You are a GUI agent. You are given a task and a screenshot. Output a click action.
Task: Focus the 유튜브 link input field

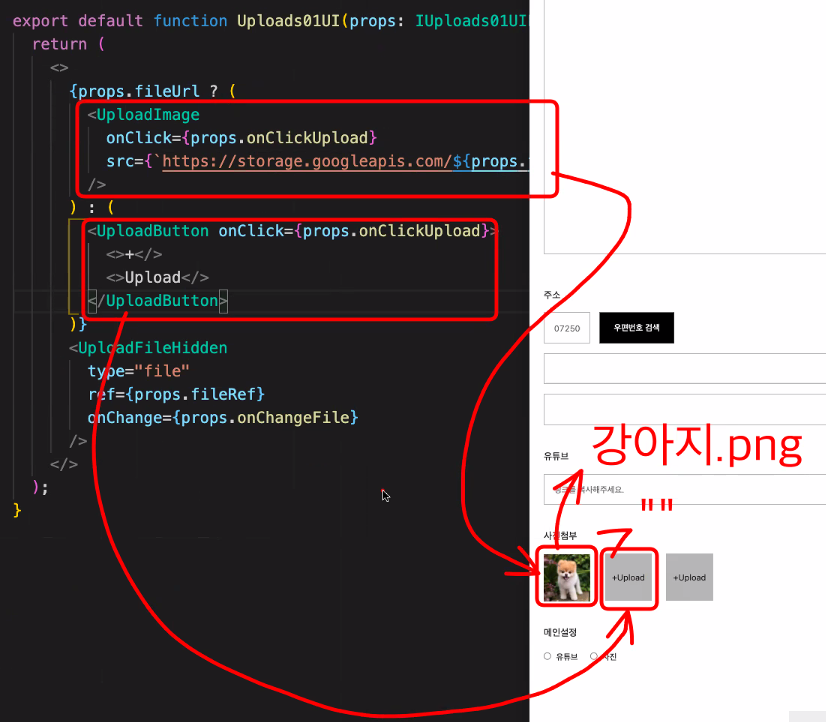pos(685,489)
